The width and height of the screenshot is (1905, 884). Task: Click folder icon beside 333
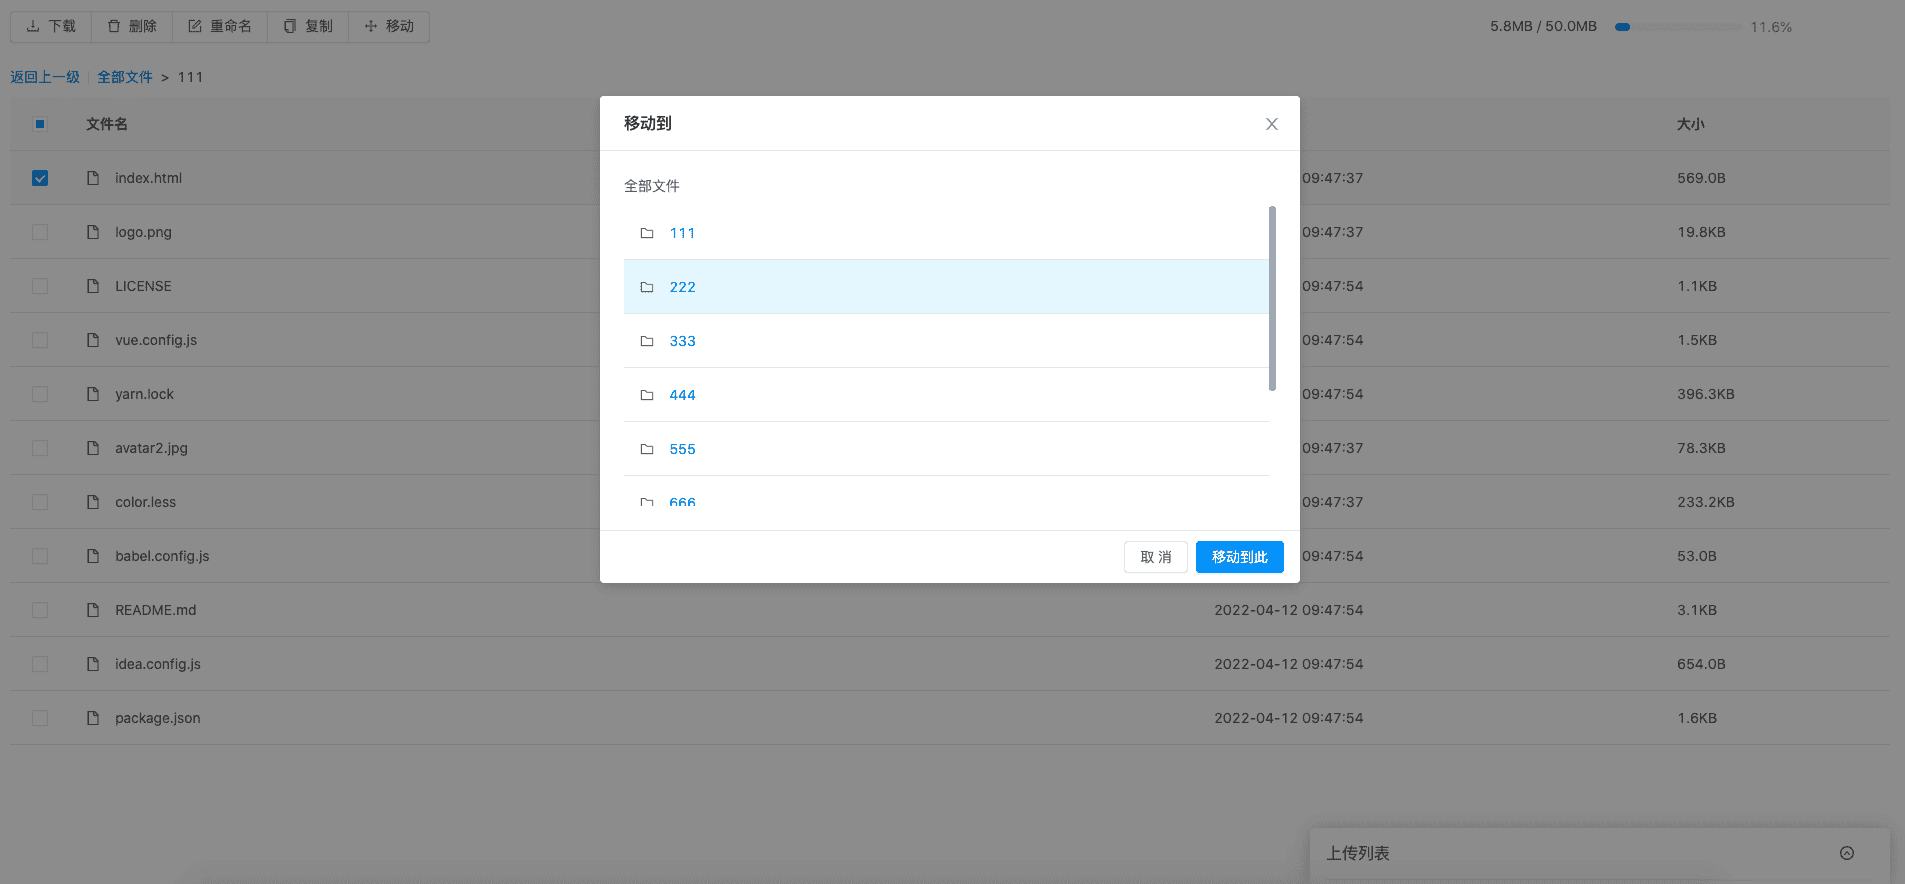[647, 341]
